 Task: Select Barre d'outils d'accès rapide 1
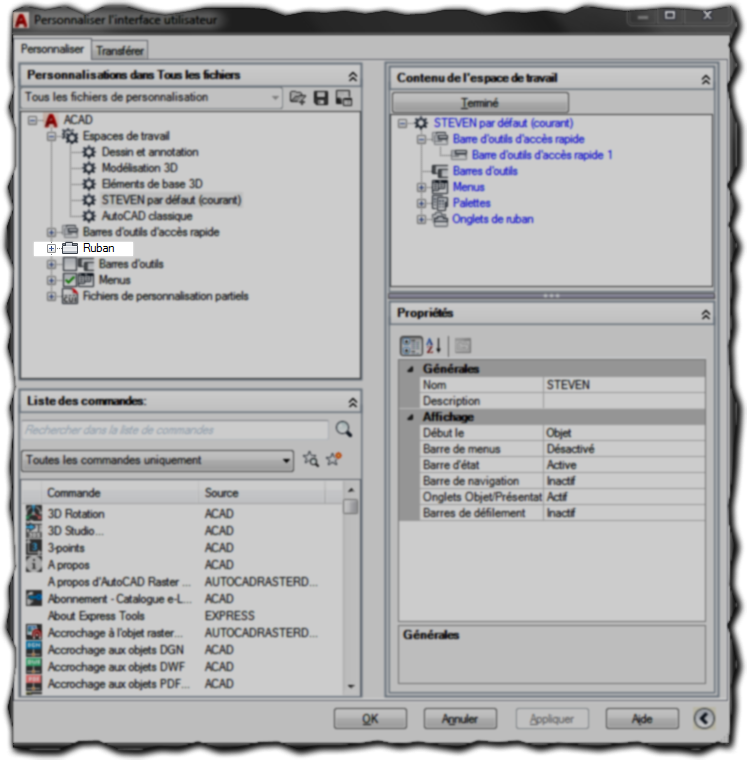(x=542, y=155)
